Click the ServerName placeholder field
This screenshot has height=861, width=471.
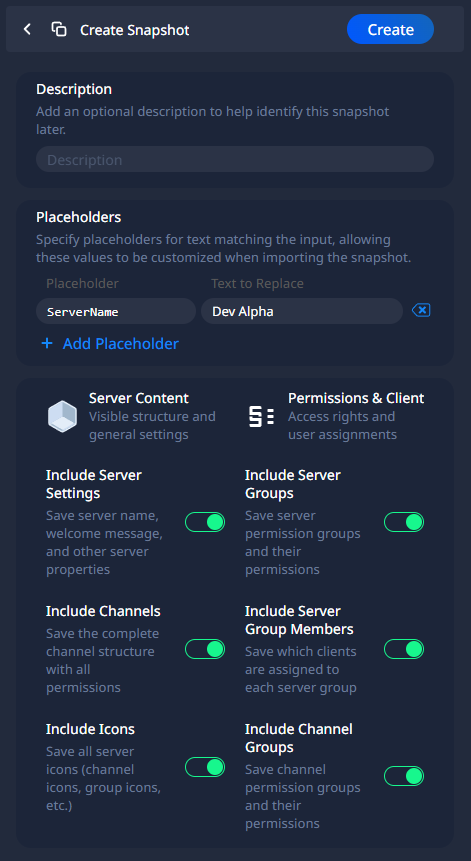pos(116,311)
